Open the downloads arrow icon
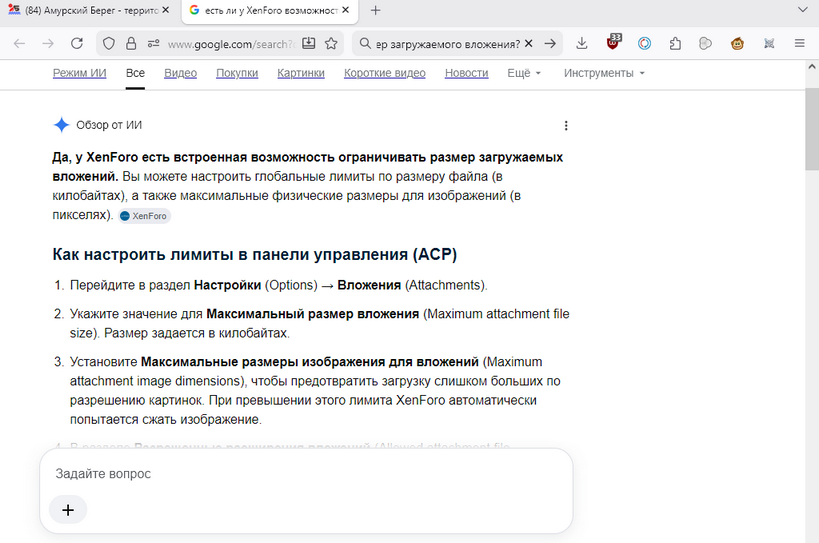The height and width of the screenshot is (543, 819). tap(581, 43)
